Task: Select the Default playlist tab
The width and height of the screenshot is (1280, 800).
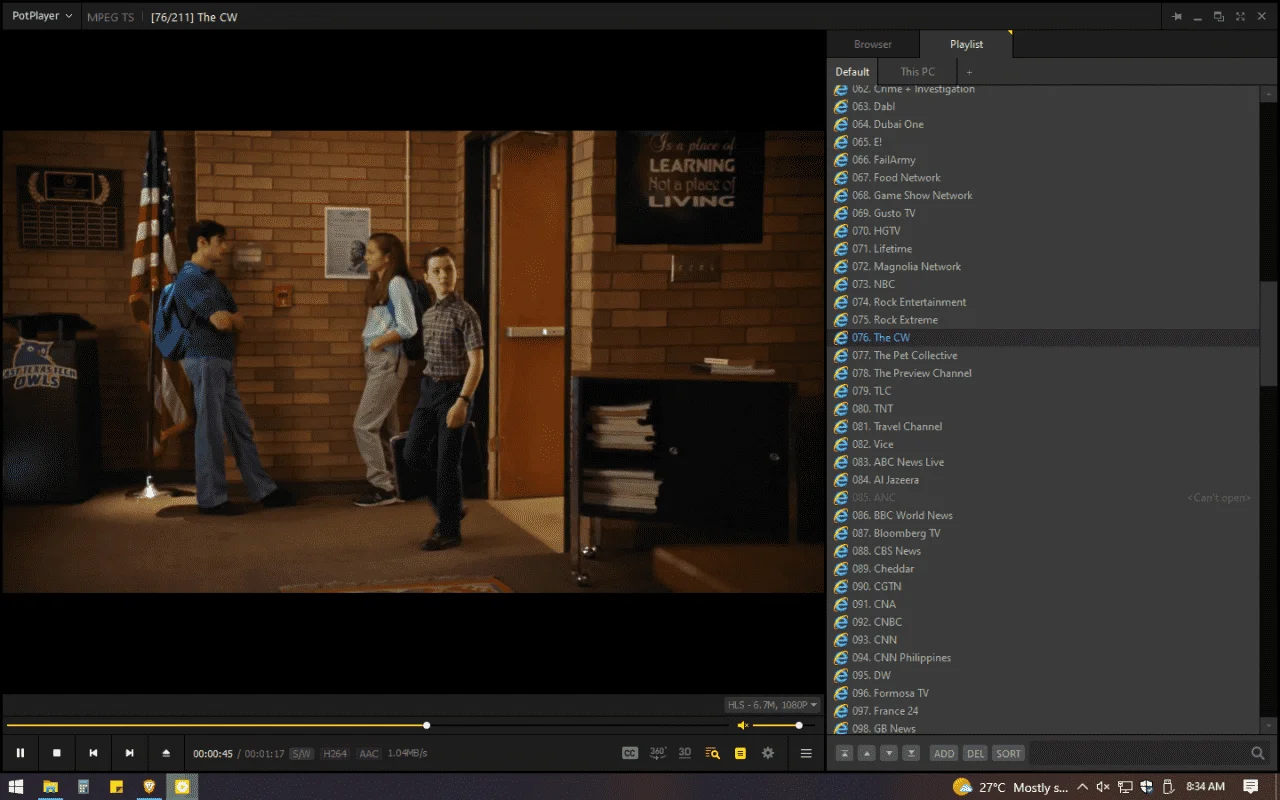Action: coord(853,72)
